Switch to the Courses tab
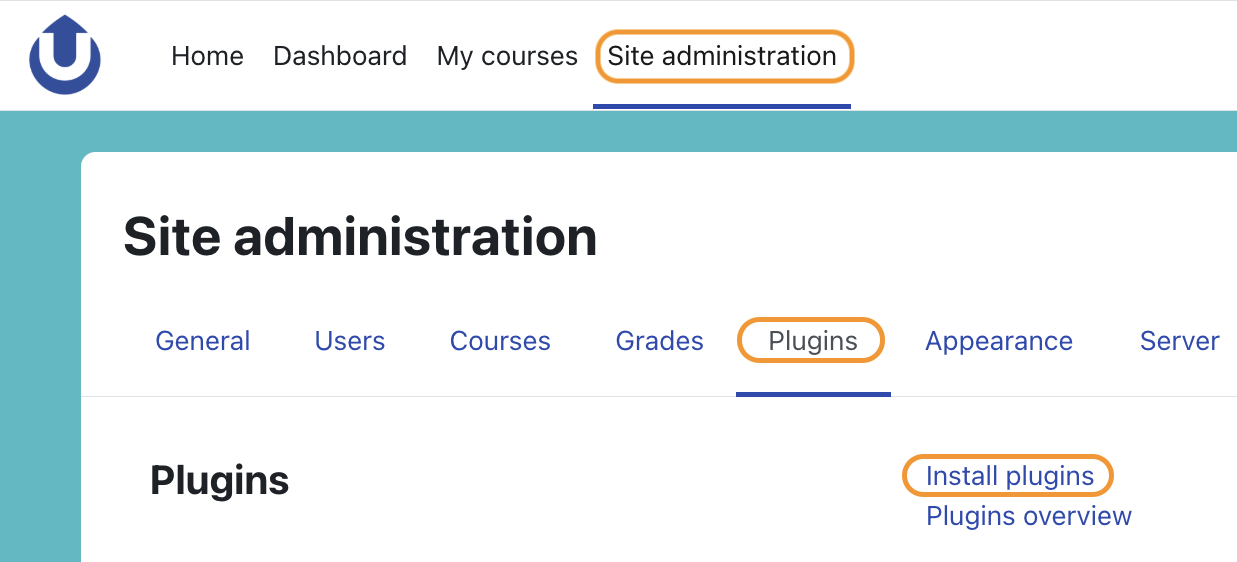1237x562 pixels. [500, 341]
